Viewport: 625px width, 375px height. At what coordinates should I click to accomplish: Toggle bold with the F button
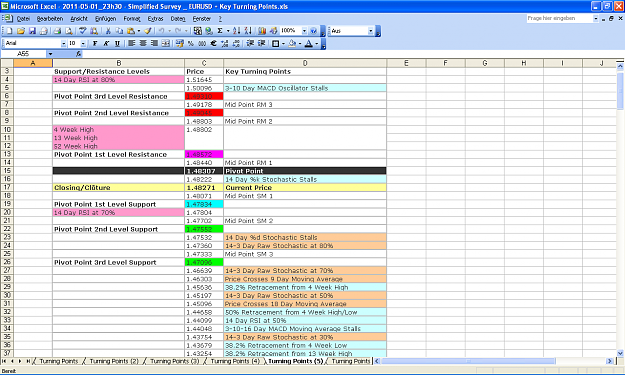(95, 43)
